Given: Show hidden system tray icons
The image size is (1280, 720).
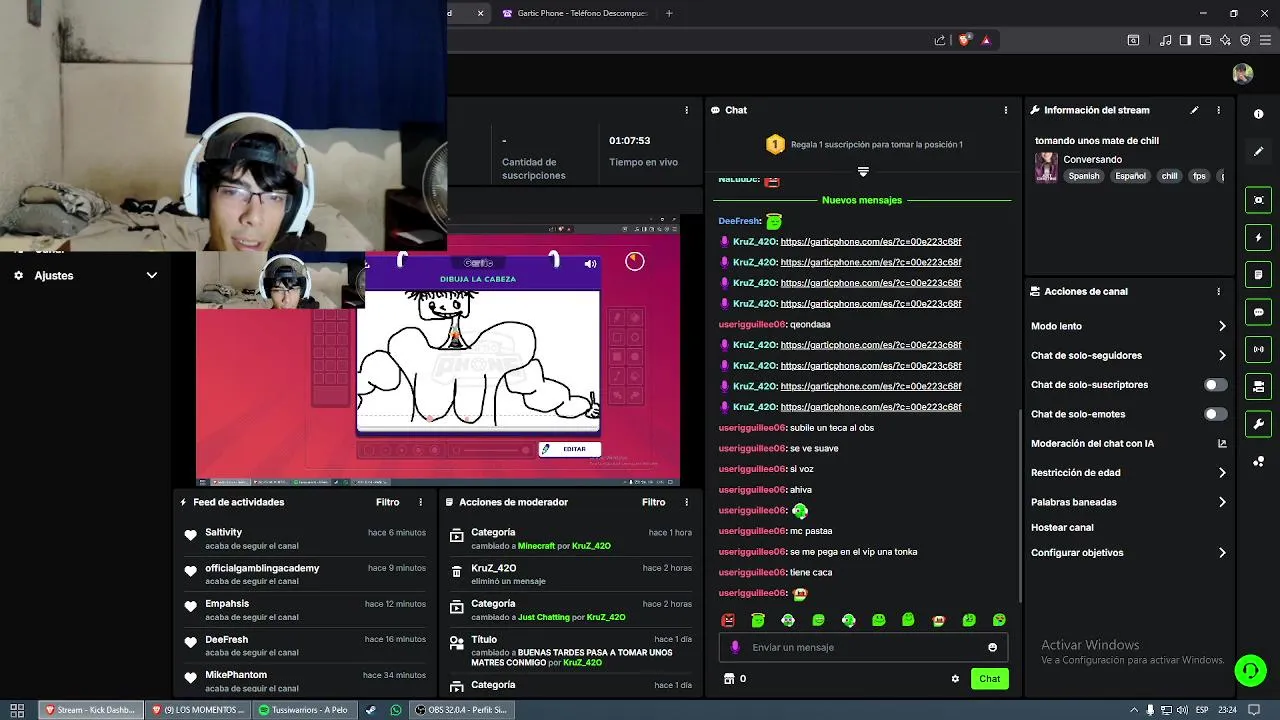Looking at the screenshot, I should click(1134, 710).
